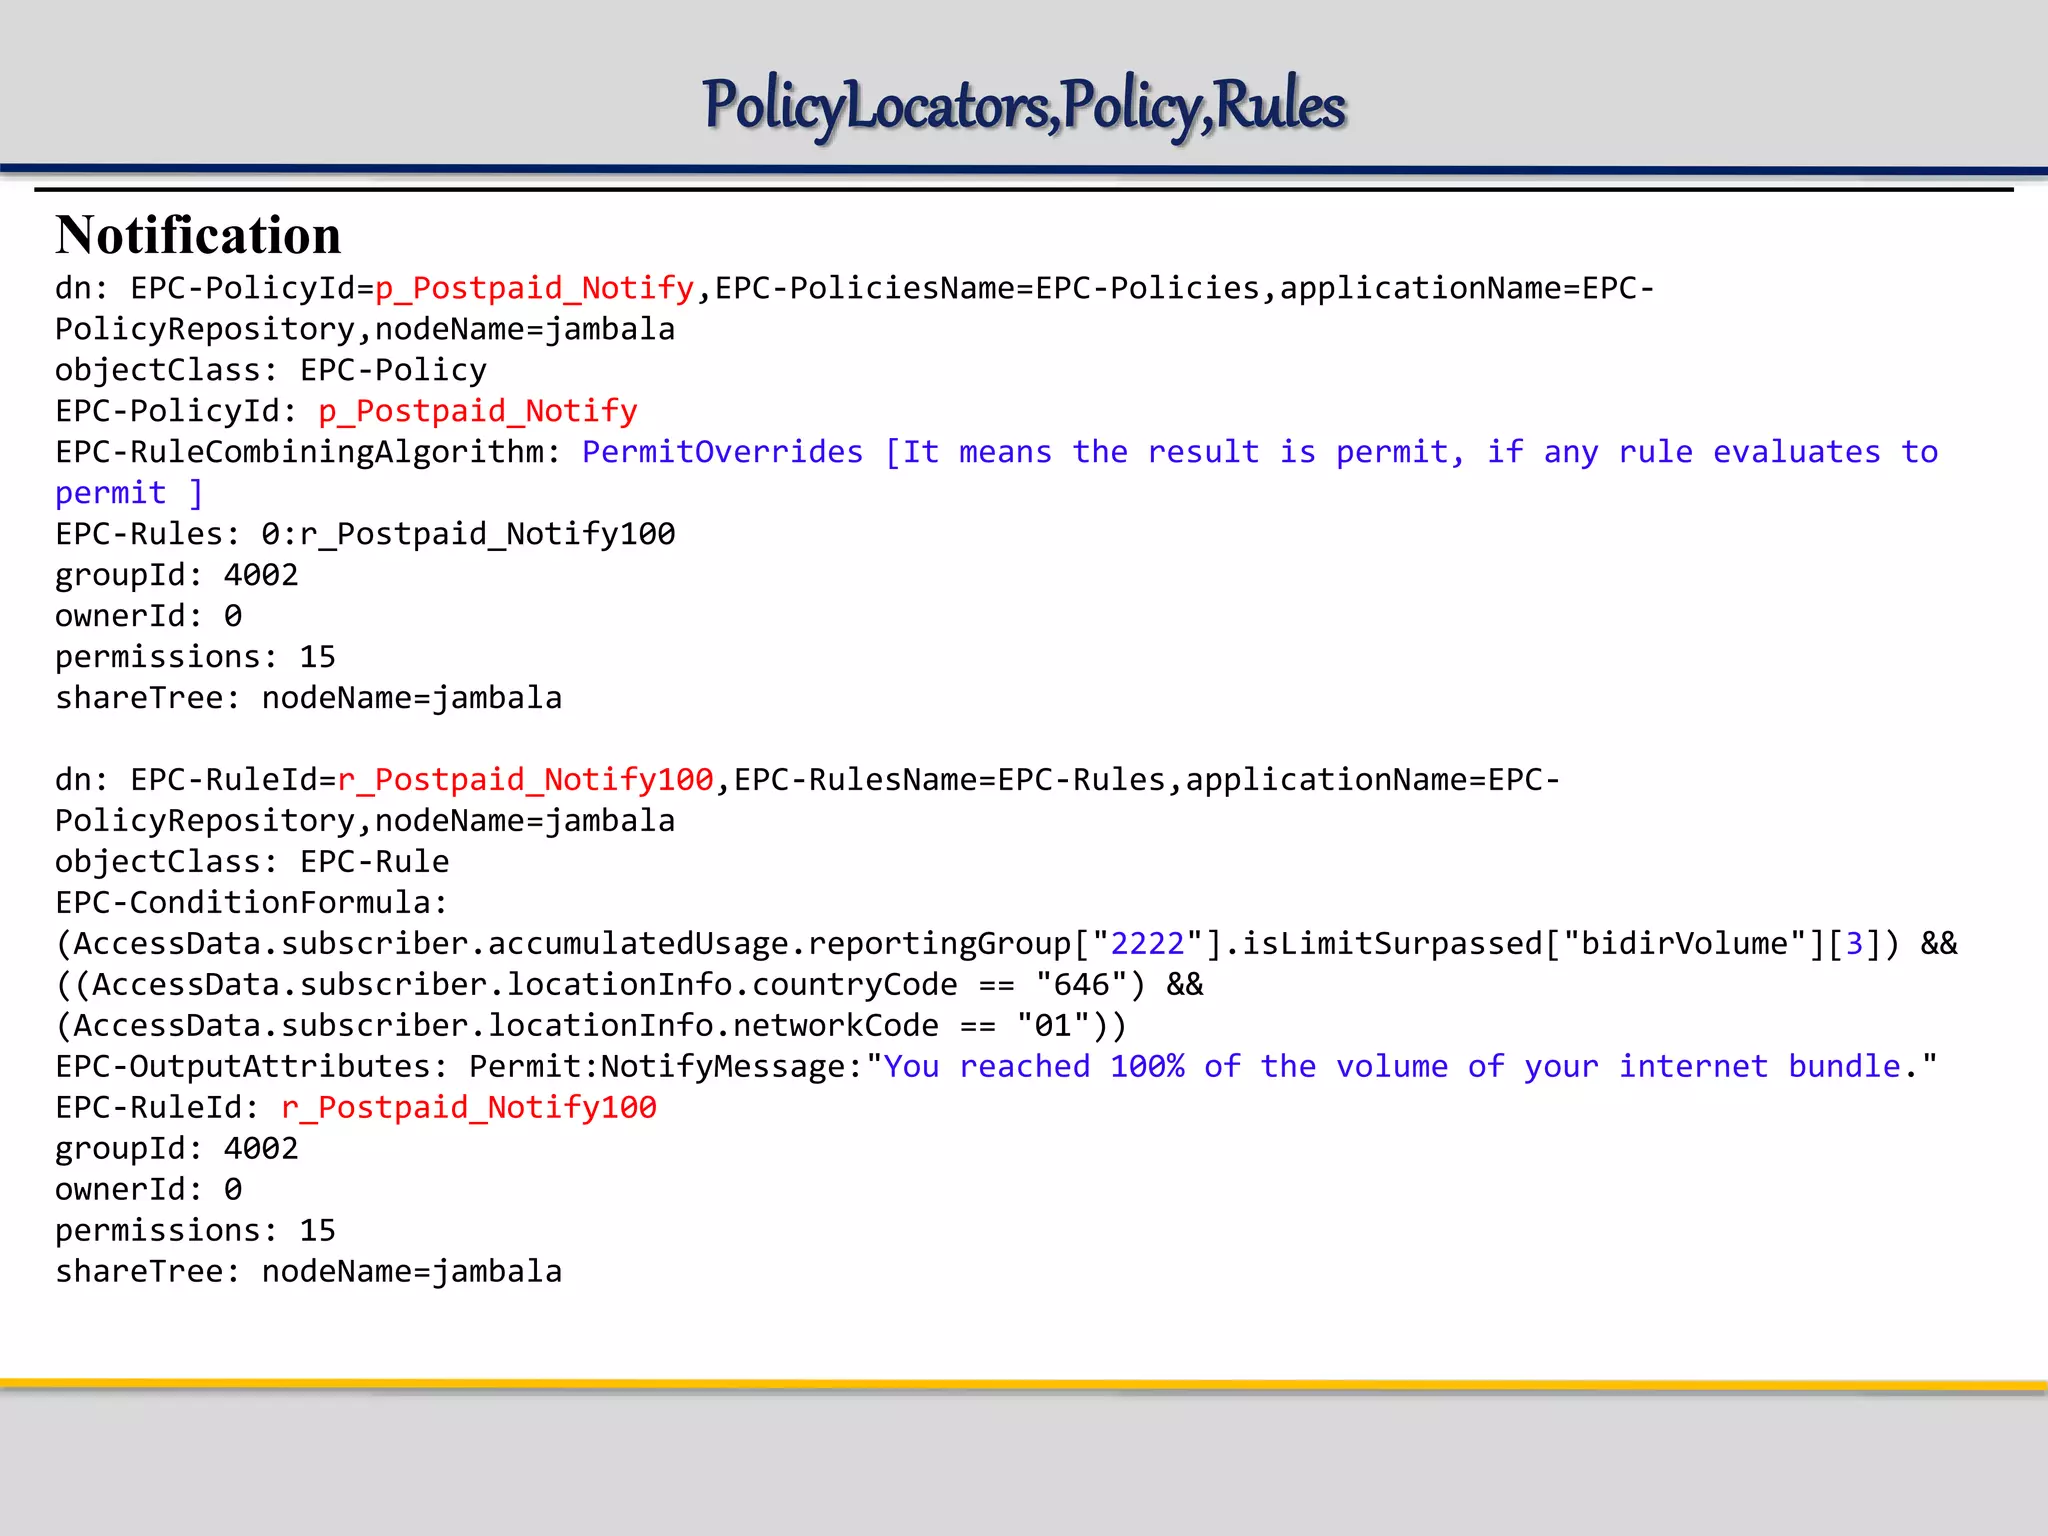Click the blue word permit ] on the wrapped line
The width and height of the screenshot is (2048, 1536).
point(129,493)
